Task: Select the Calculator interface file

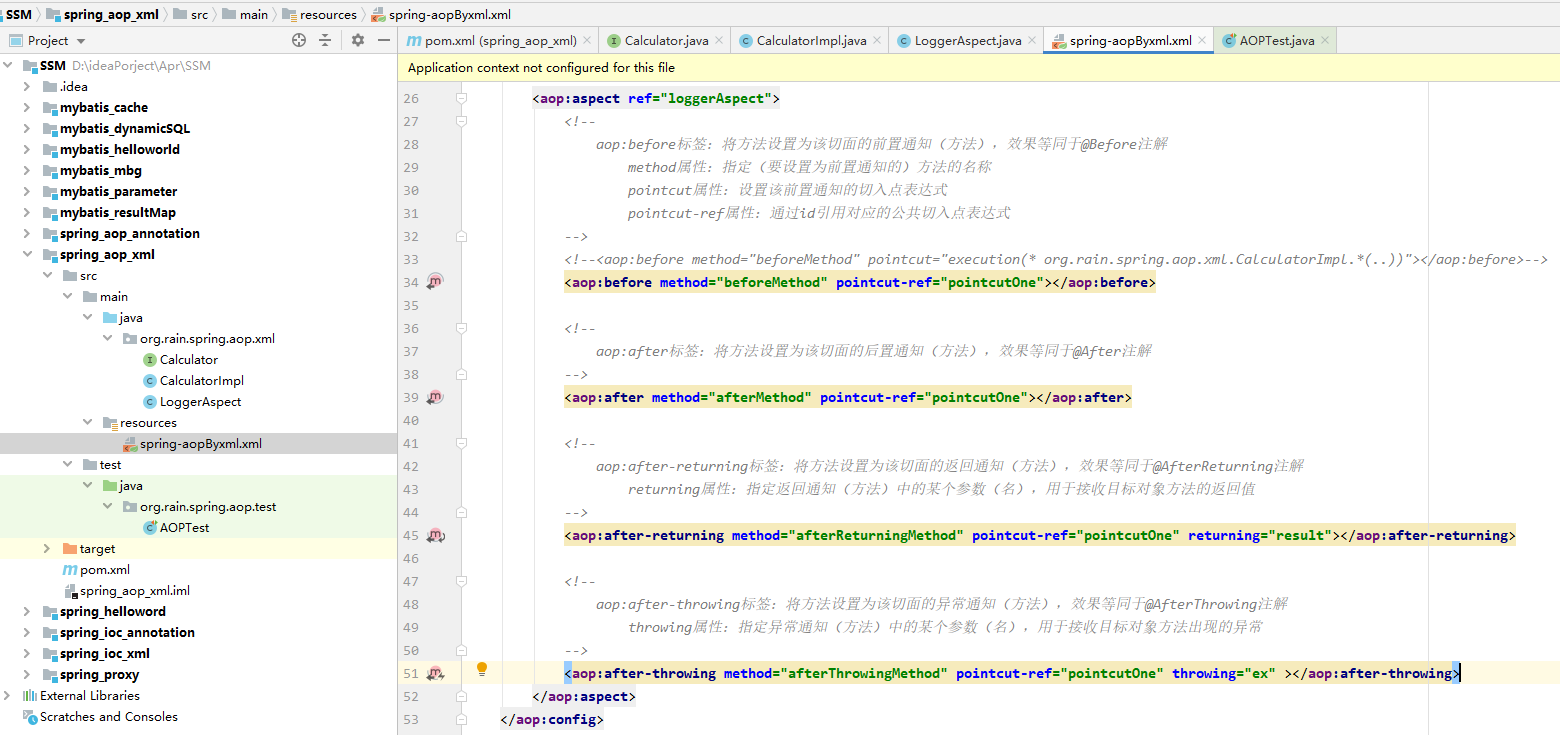Action: [189, 360]
